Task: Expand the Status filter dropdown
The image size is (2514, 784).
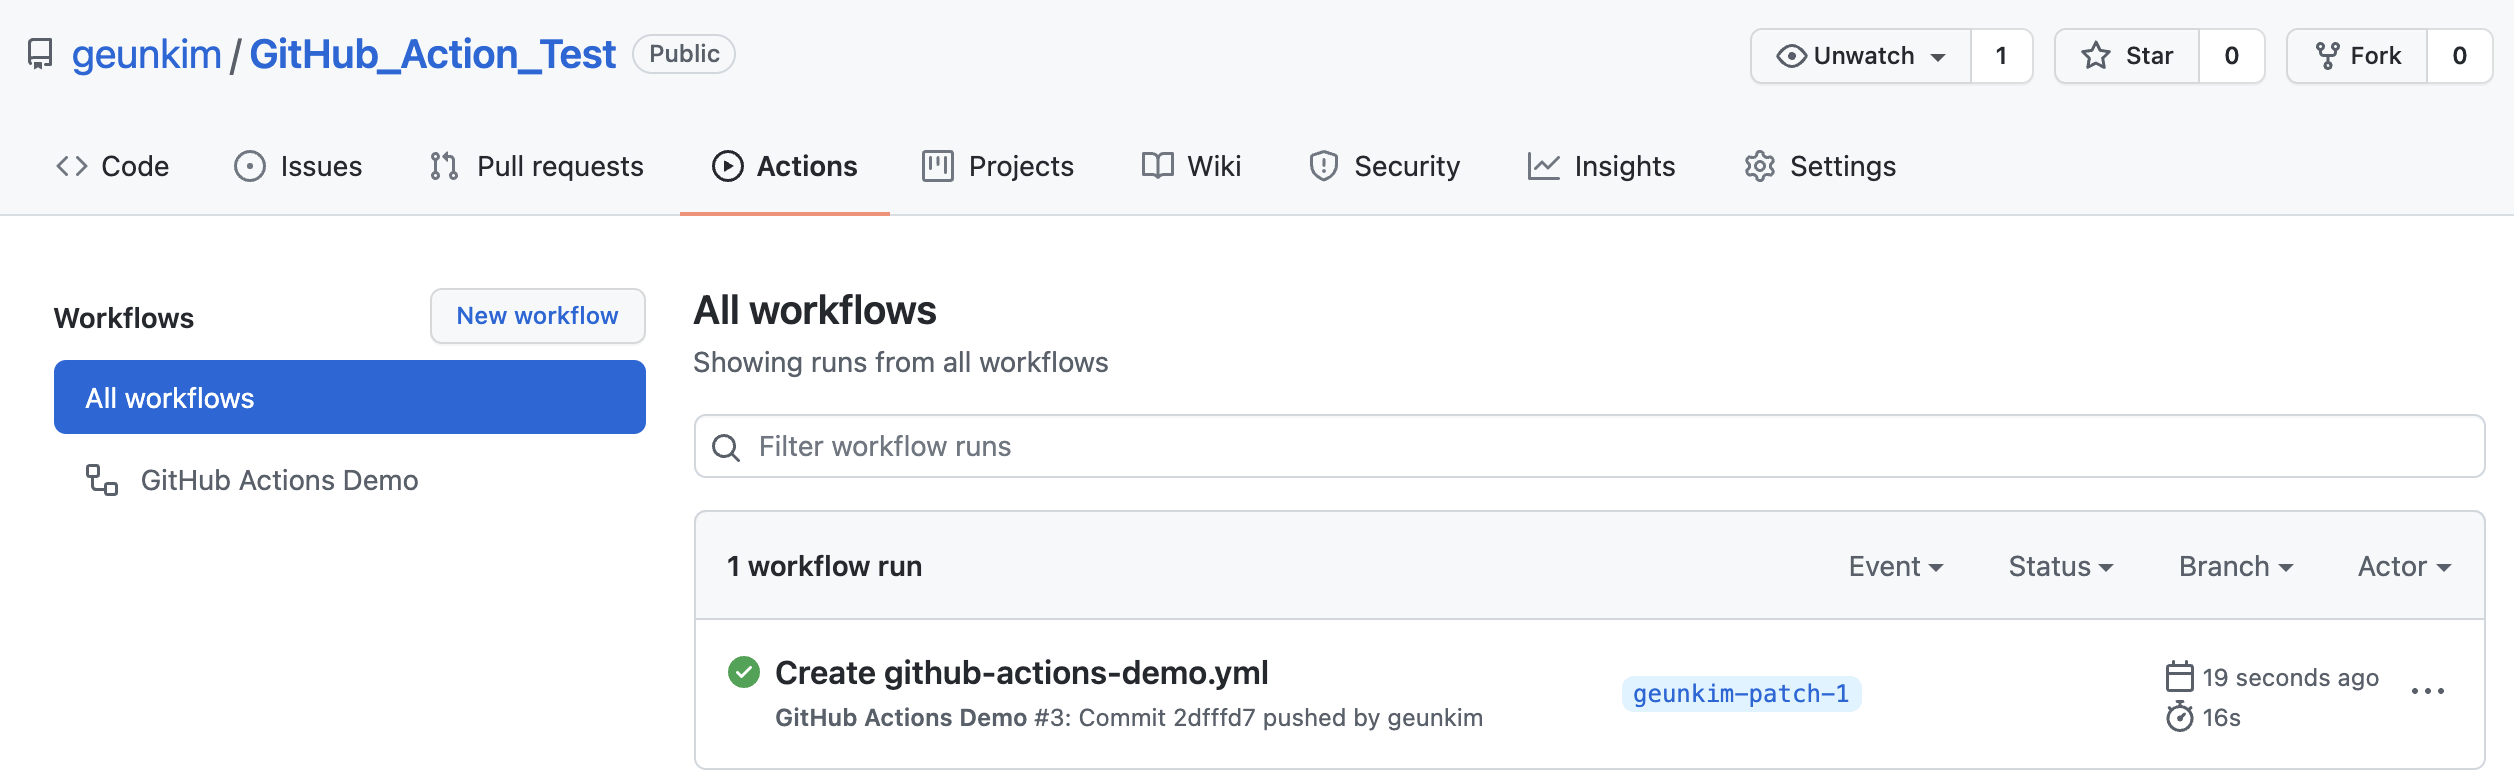Action: click(x=2061, y=566)
